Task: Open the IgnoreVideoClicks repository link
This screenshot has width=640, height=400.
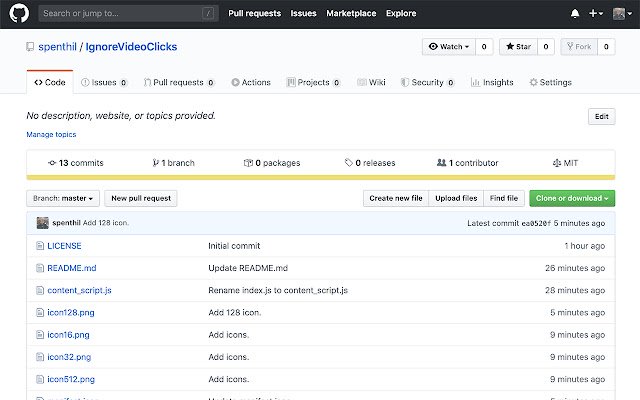Action: 131,47
